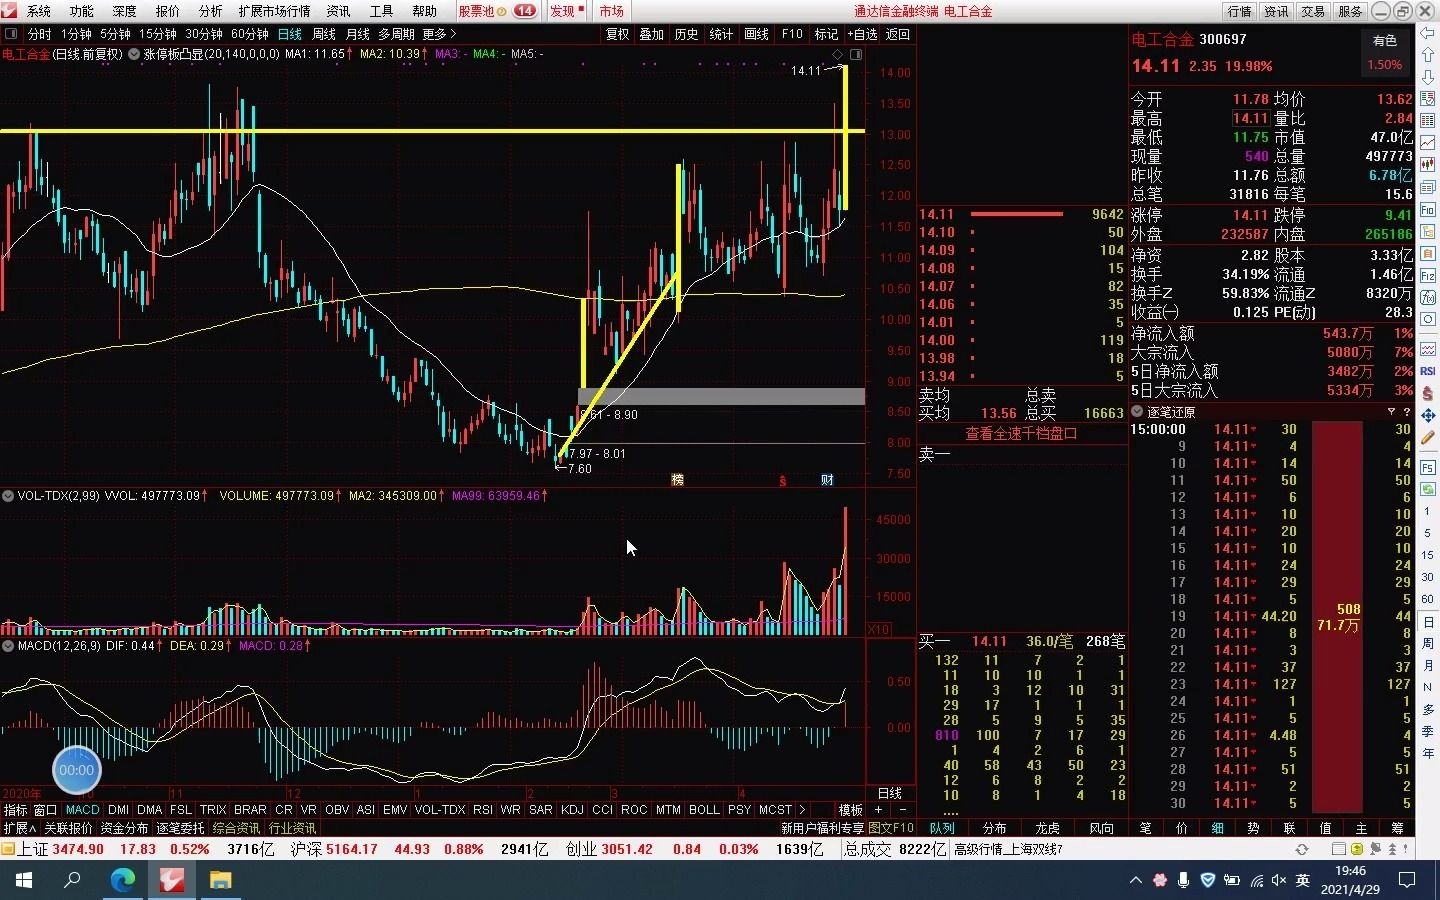Viewport: 1440px width, 900px height.
Task: Select 日 period in right sidebar
Action: click(1428, 622)
